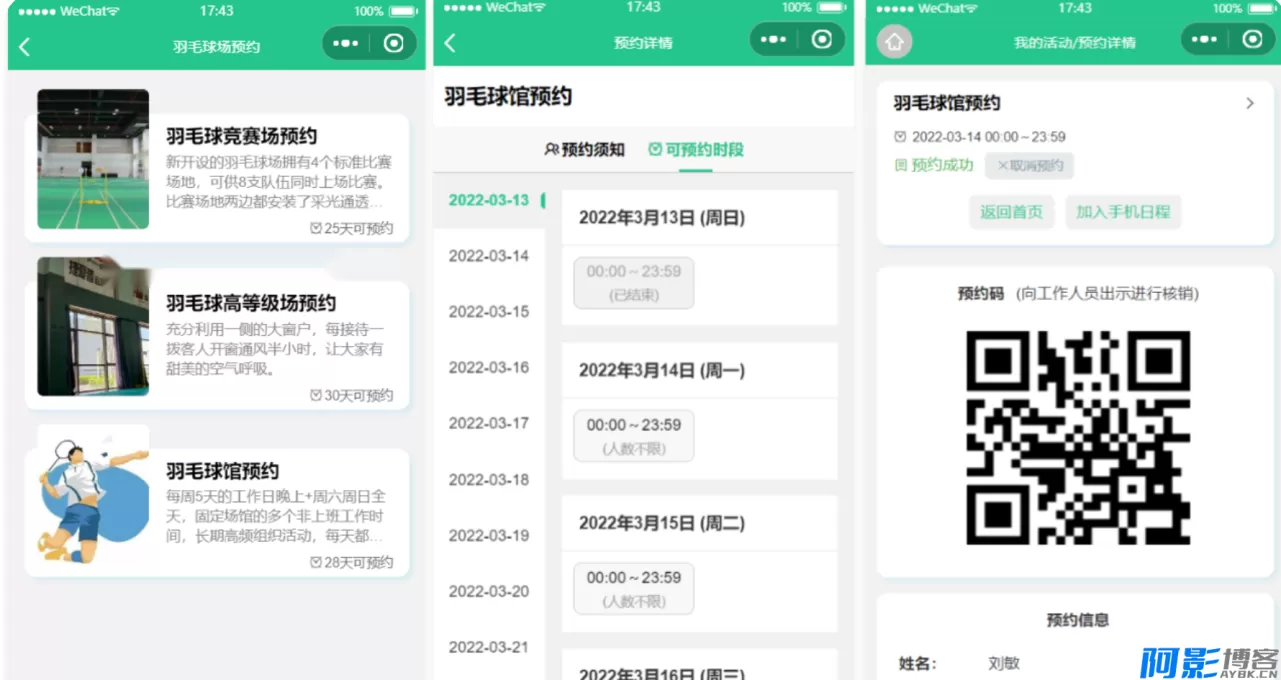Select date 2022-03-20 in sidebar
The width and height of the screenshot is (1281, 680).
click(489, 592)
